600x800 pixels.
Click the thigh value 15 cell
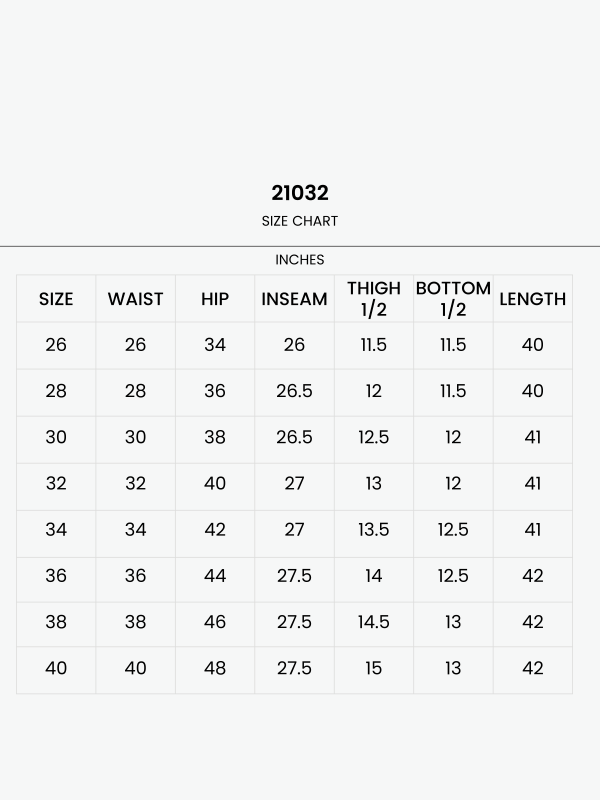(374, 668)
